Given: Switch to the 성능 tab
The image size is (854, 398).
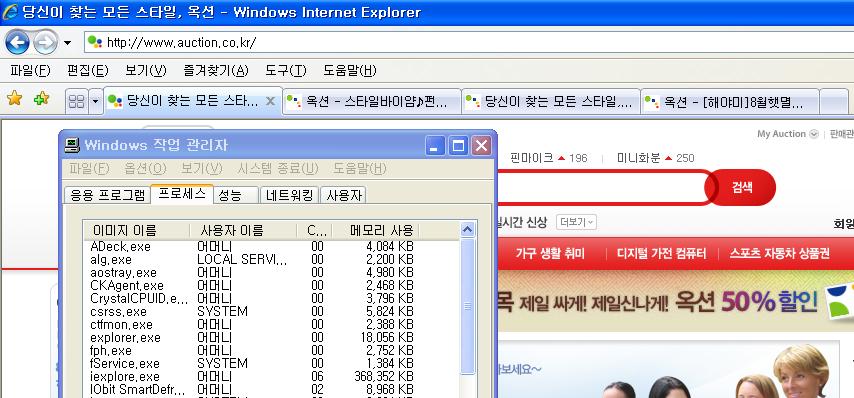Looking at the screenshot, I should tap(236, 195).
